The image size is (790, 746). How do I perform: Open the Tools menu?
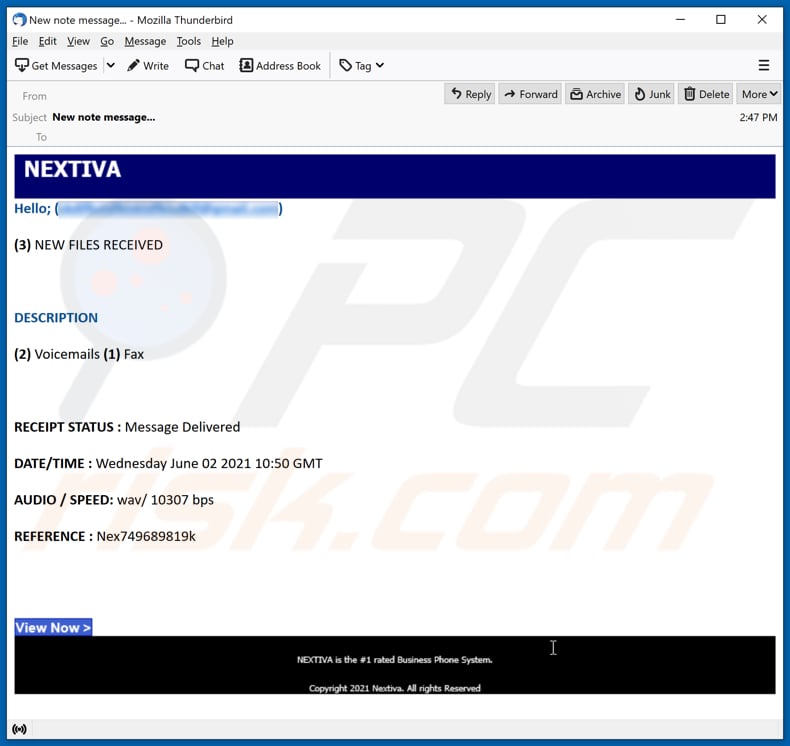pos(188,41)
